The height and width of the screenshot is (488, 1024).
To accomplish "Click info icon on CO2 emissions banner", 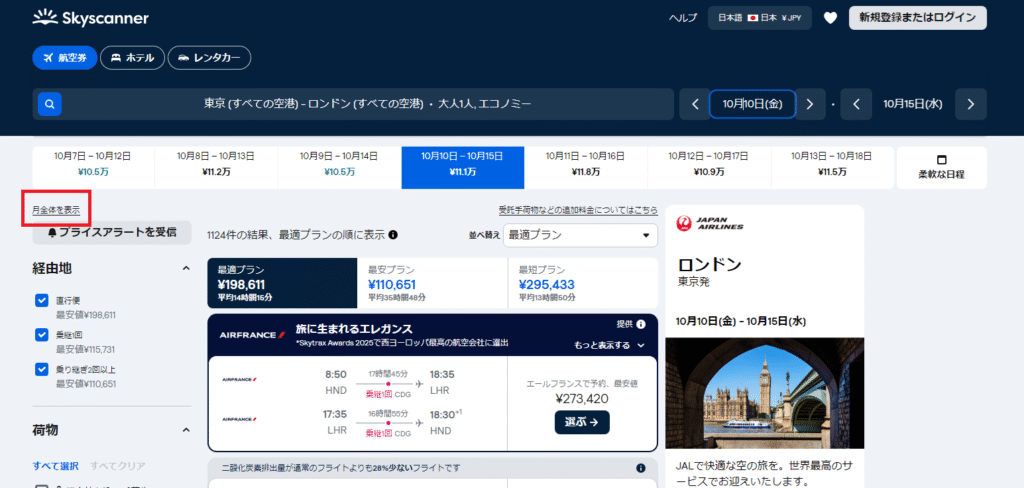I will tap(641, 468).
